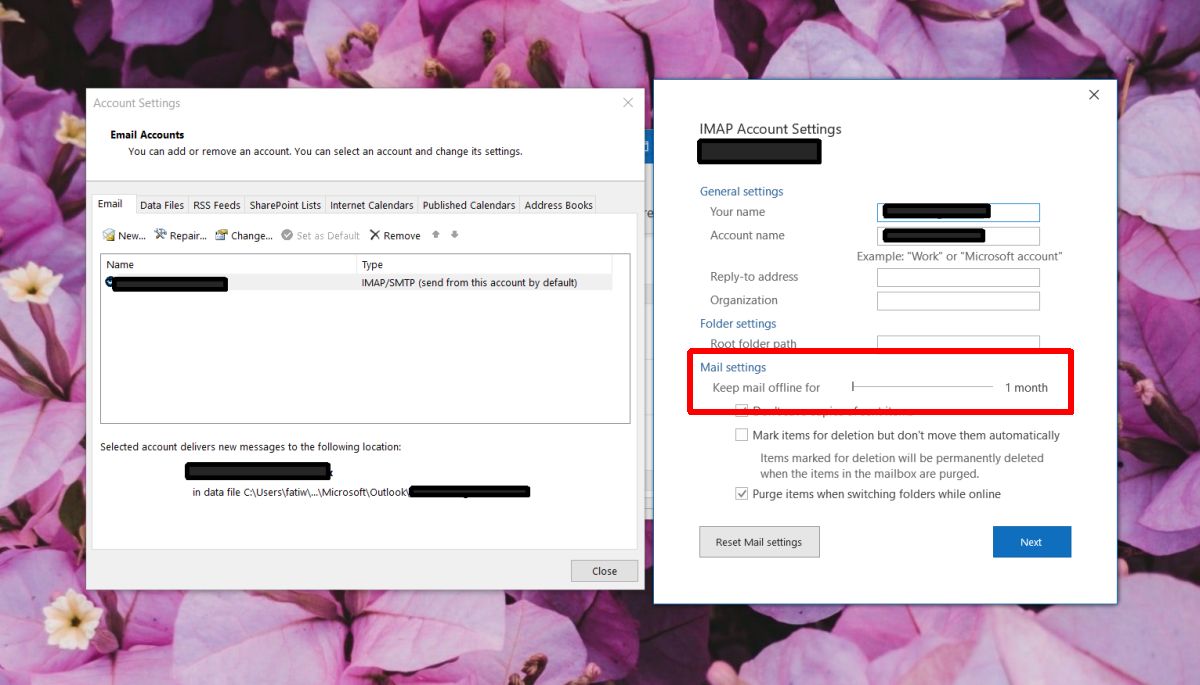Viewport: 1200px width, 685px height.
Task: Click Close button in Account Settings
Action: click(x=604, y=571)
